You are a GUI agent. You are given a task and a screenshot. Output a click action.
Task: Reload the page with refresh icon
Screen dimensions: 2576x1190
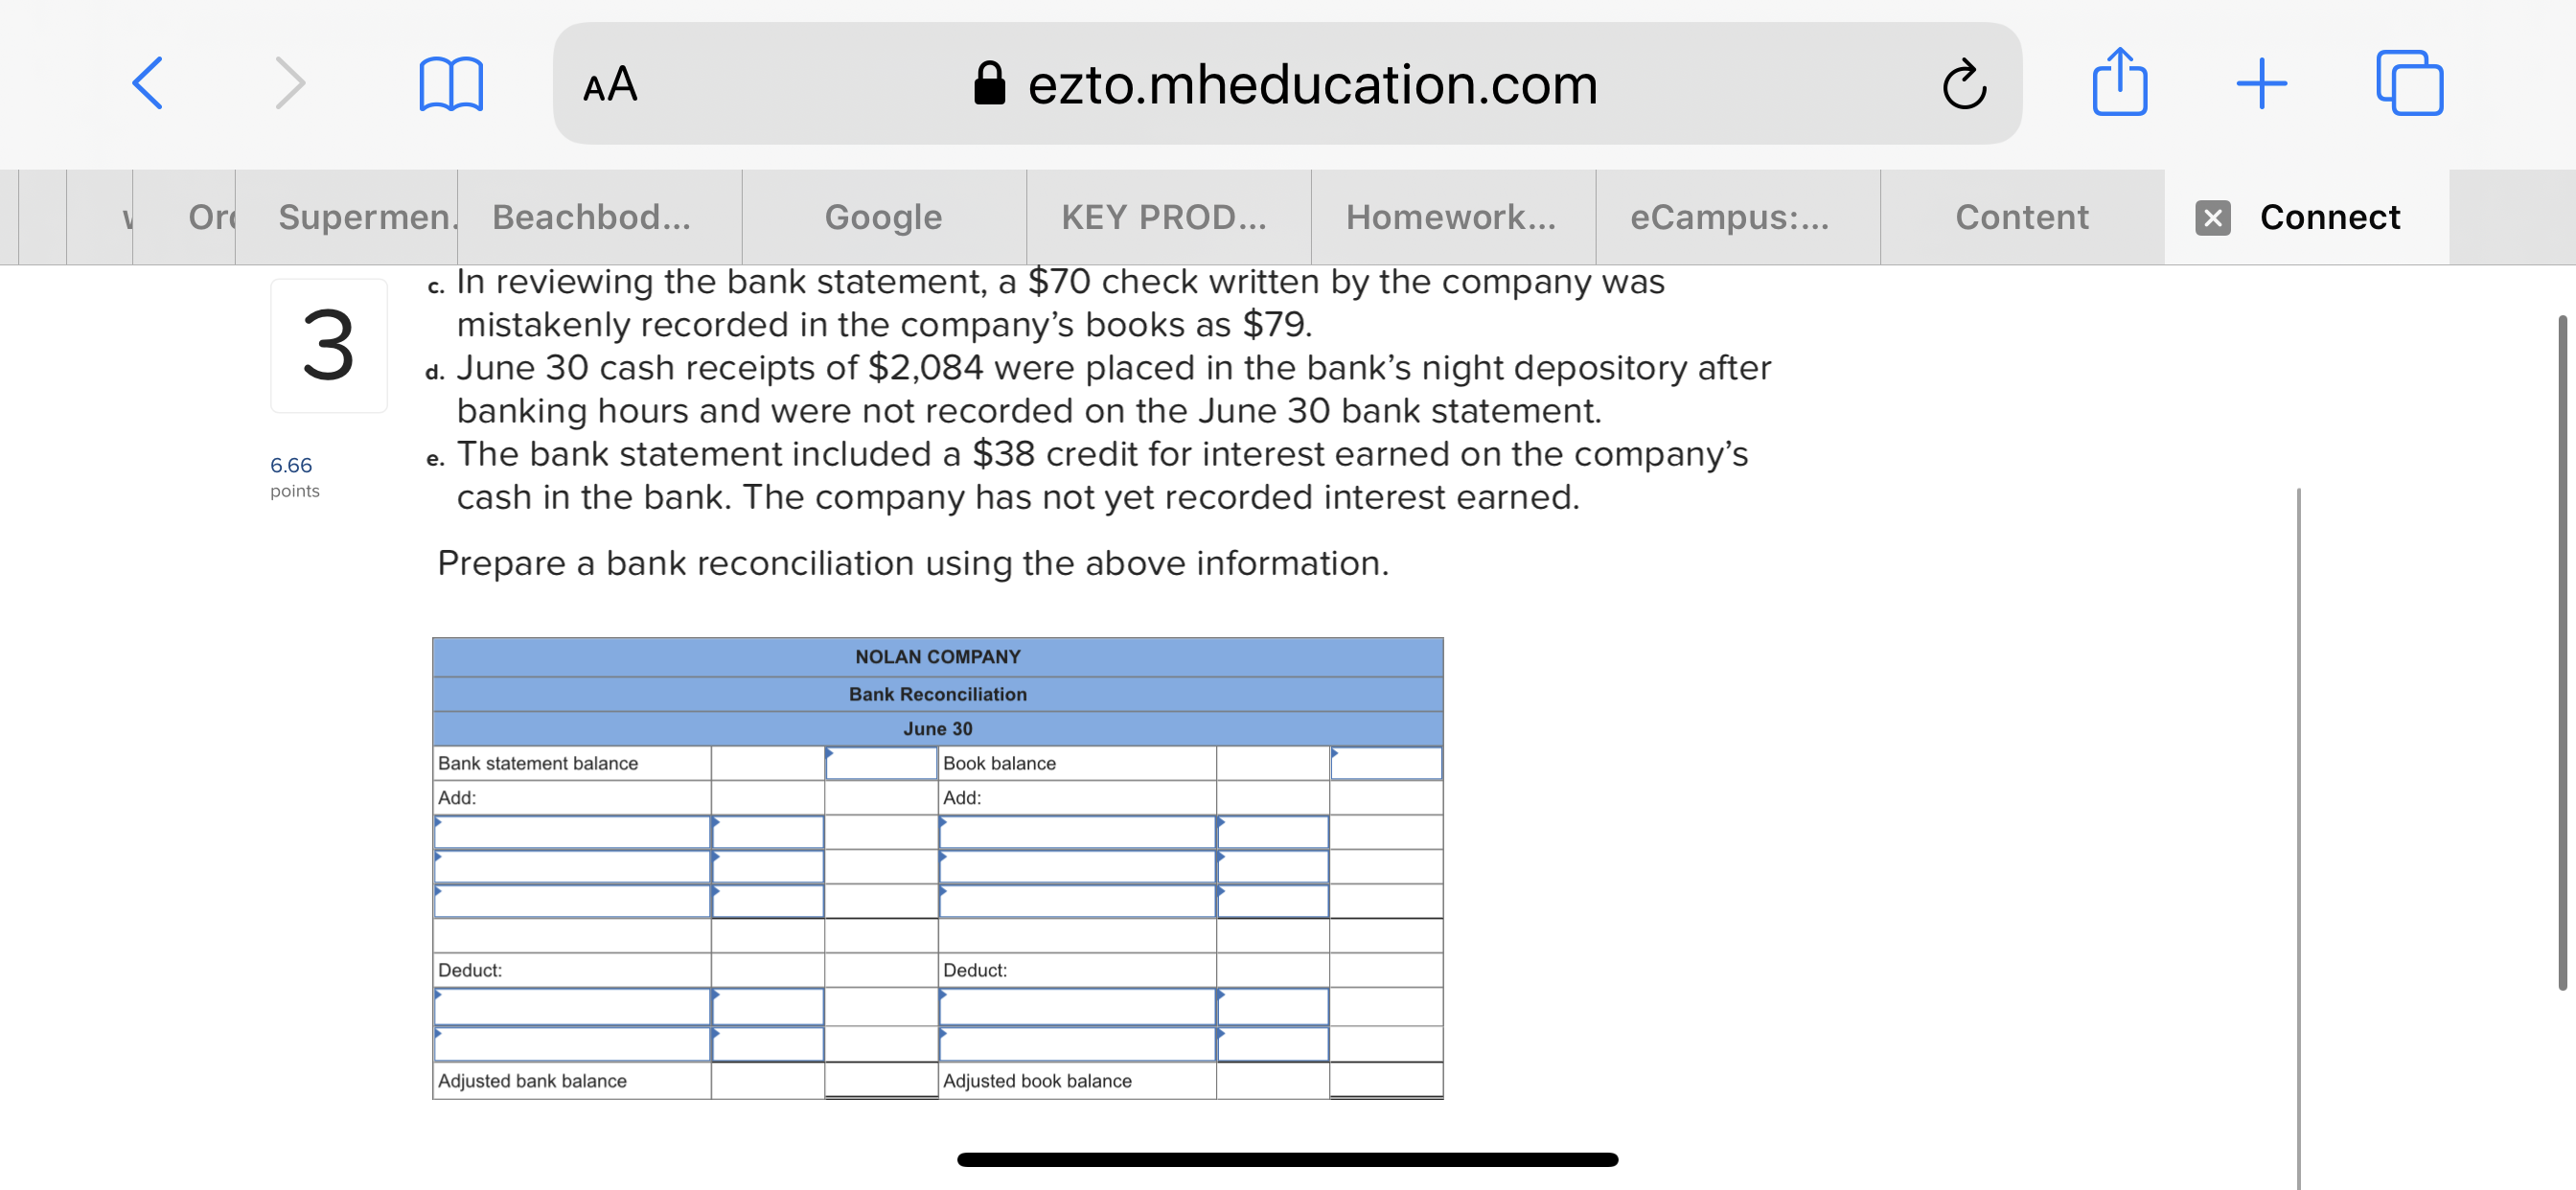click(1964, 84)
